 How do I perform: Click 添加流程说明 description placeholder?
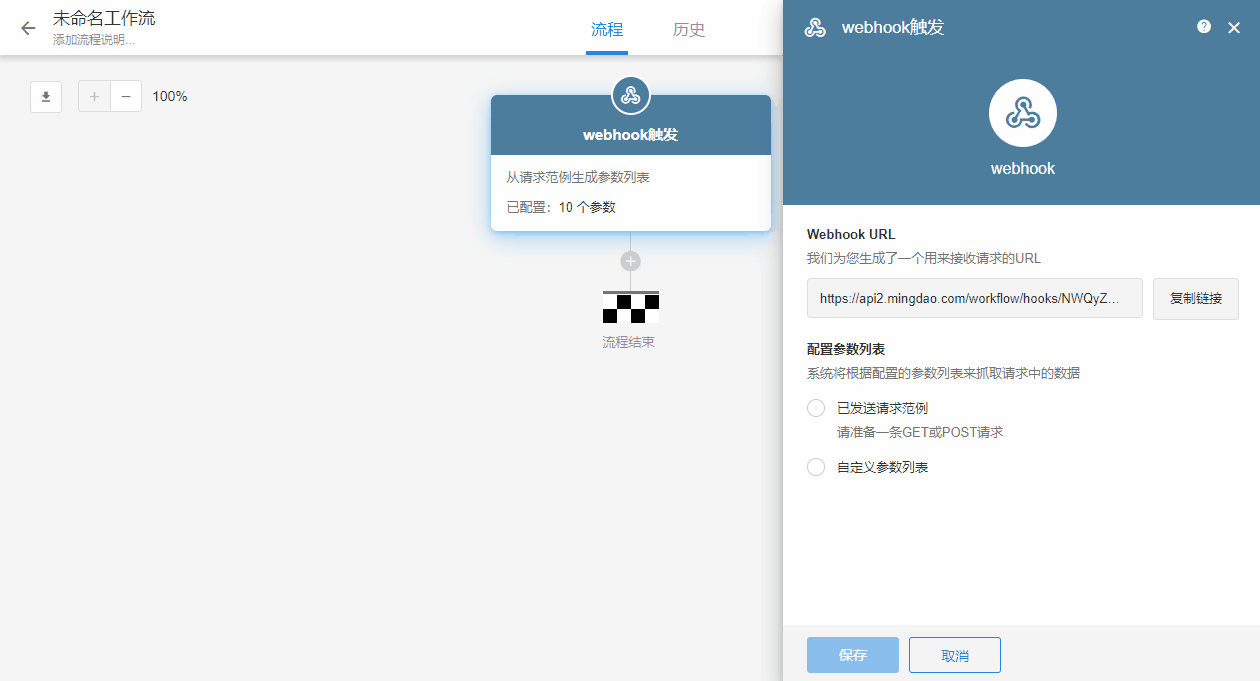coord(94,40)
